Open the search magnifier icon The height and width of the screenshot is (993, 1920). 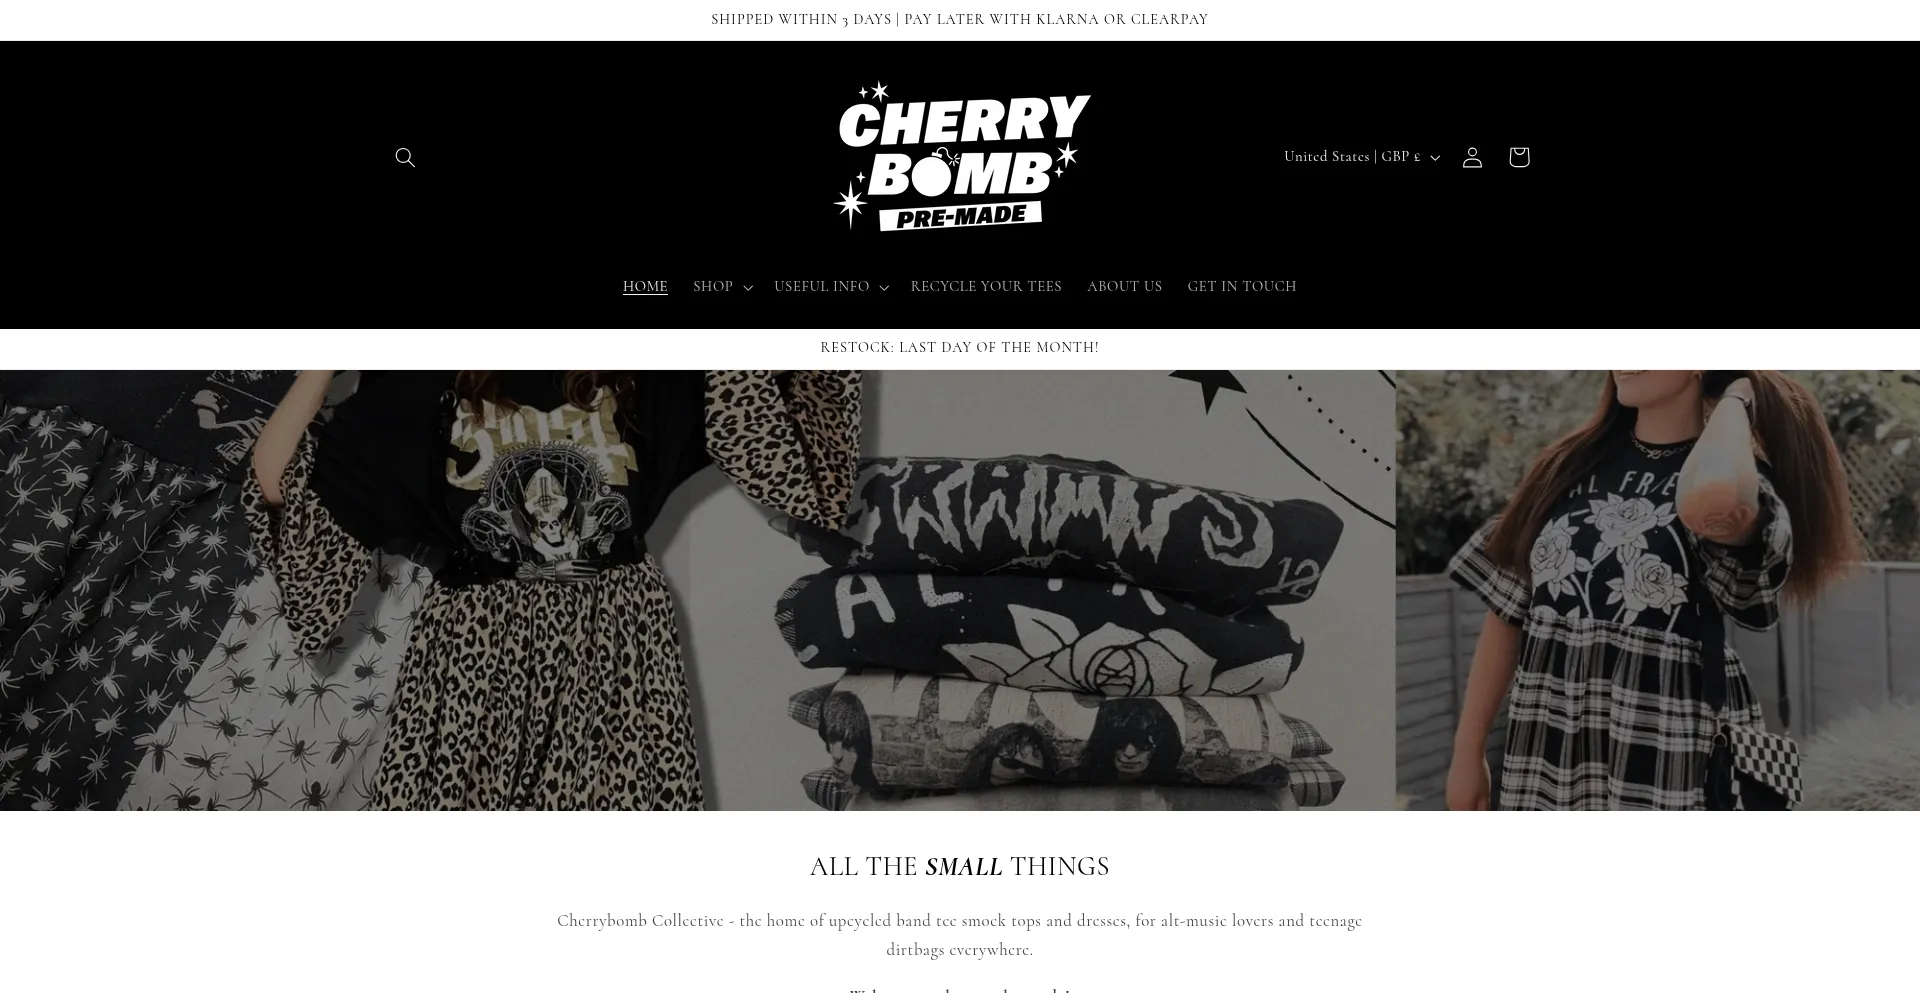405,157
